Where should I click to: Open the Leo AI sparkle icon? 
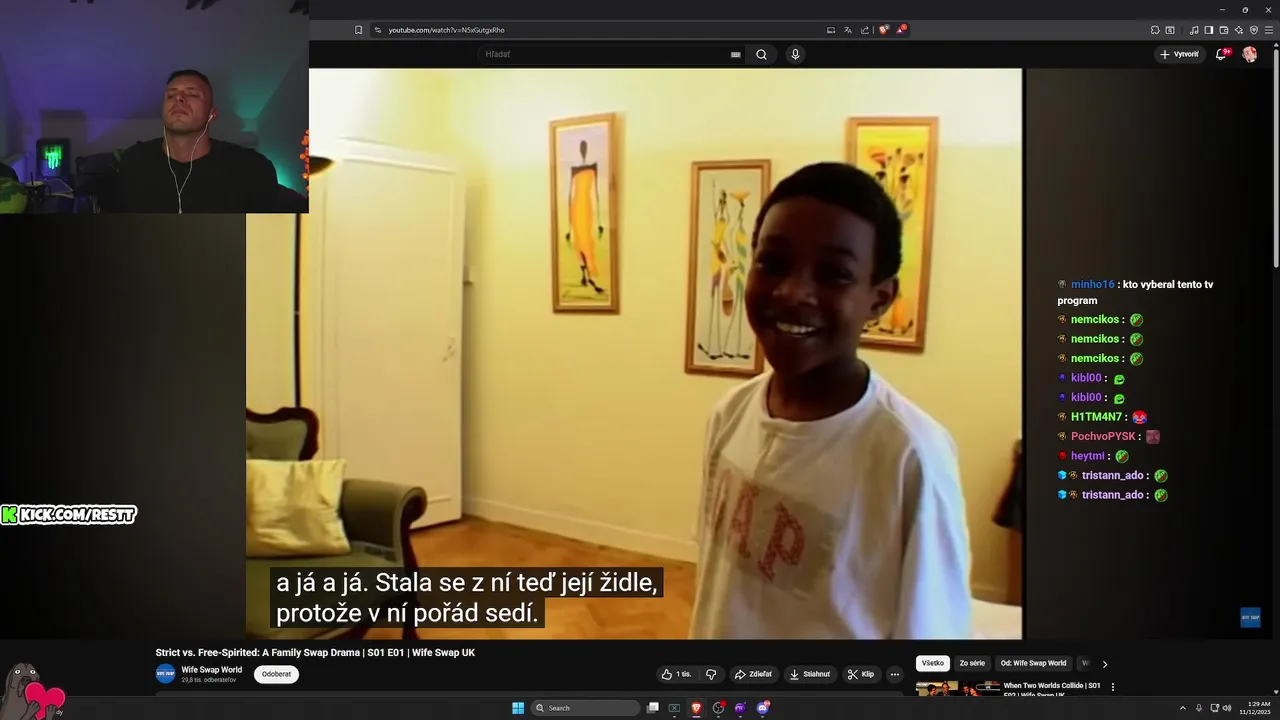(x=1239, y=30)
